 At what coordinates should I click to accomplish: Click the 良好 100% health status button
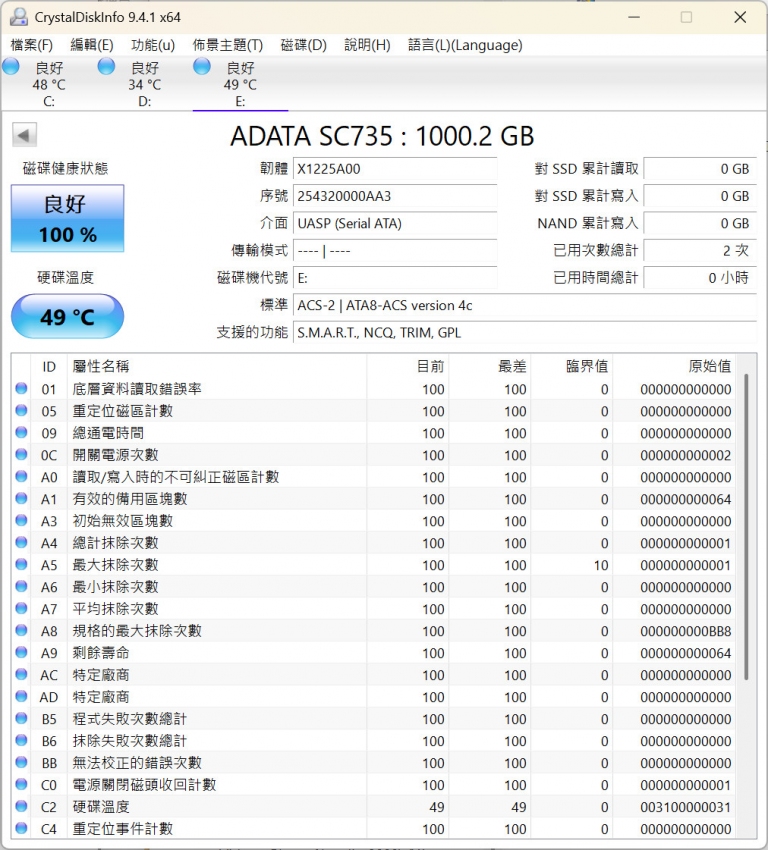(x=68, y=218)
